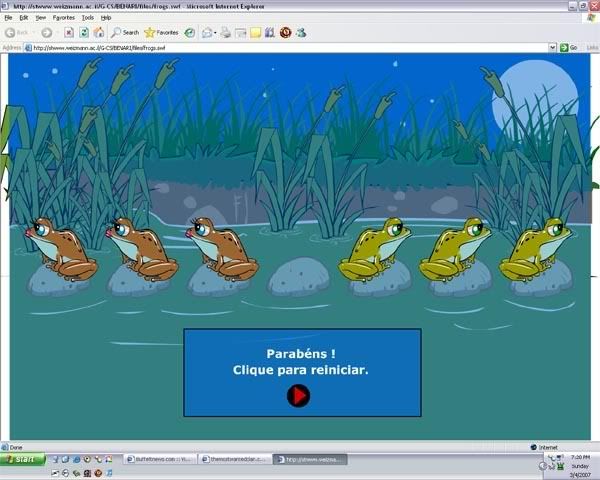Screen dimensions: 600x480
Task: Open the File menu
Action: 8,17
